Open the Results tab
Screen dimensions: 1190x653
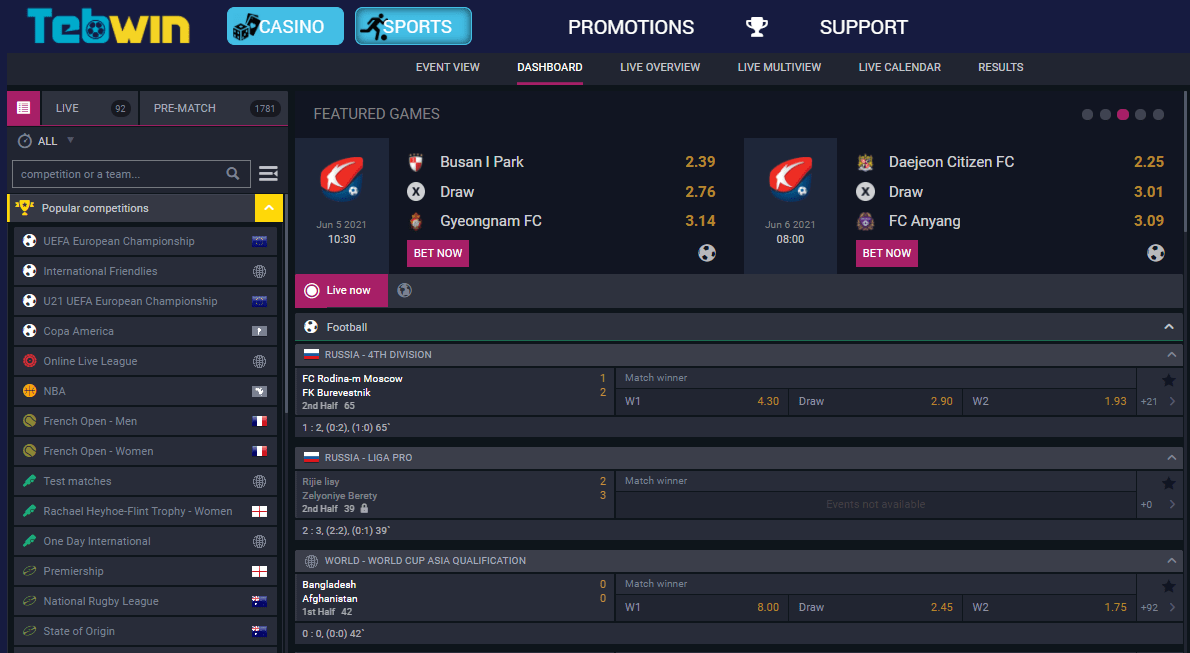pos(1000,68)
